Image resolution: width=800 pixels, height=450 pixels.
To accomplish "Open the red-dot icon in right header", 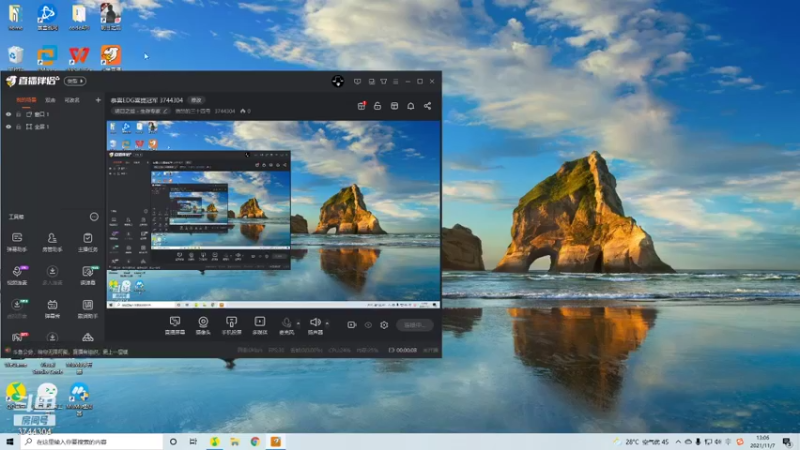I will coord(361,106).
